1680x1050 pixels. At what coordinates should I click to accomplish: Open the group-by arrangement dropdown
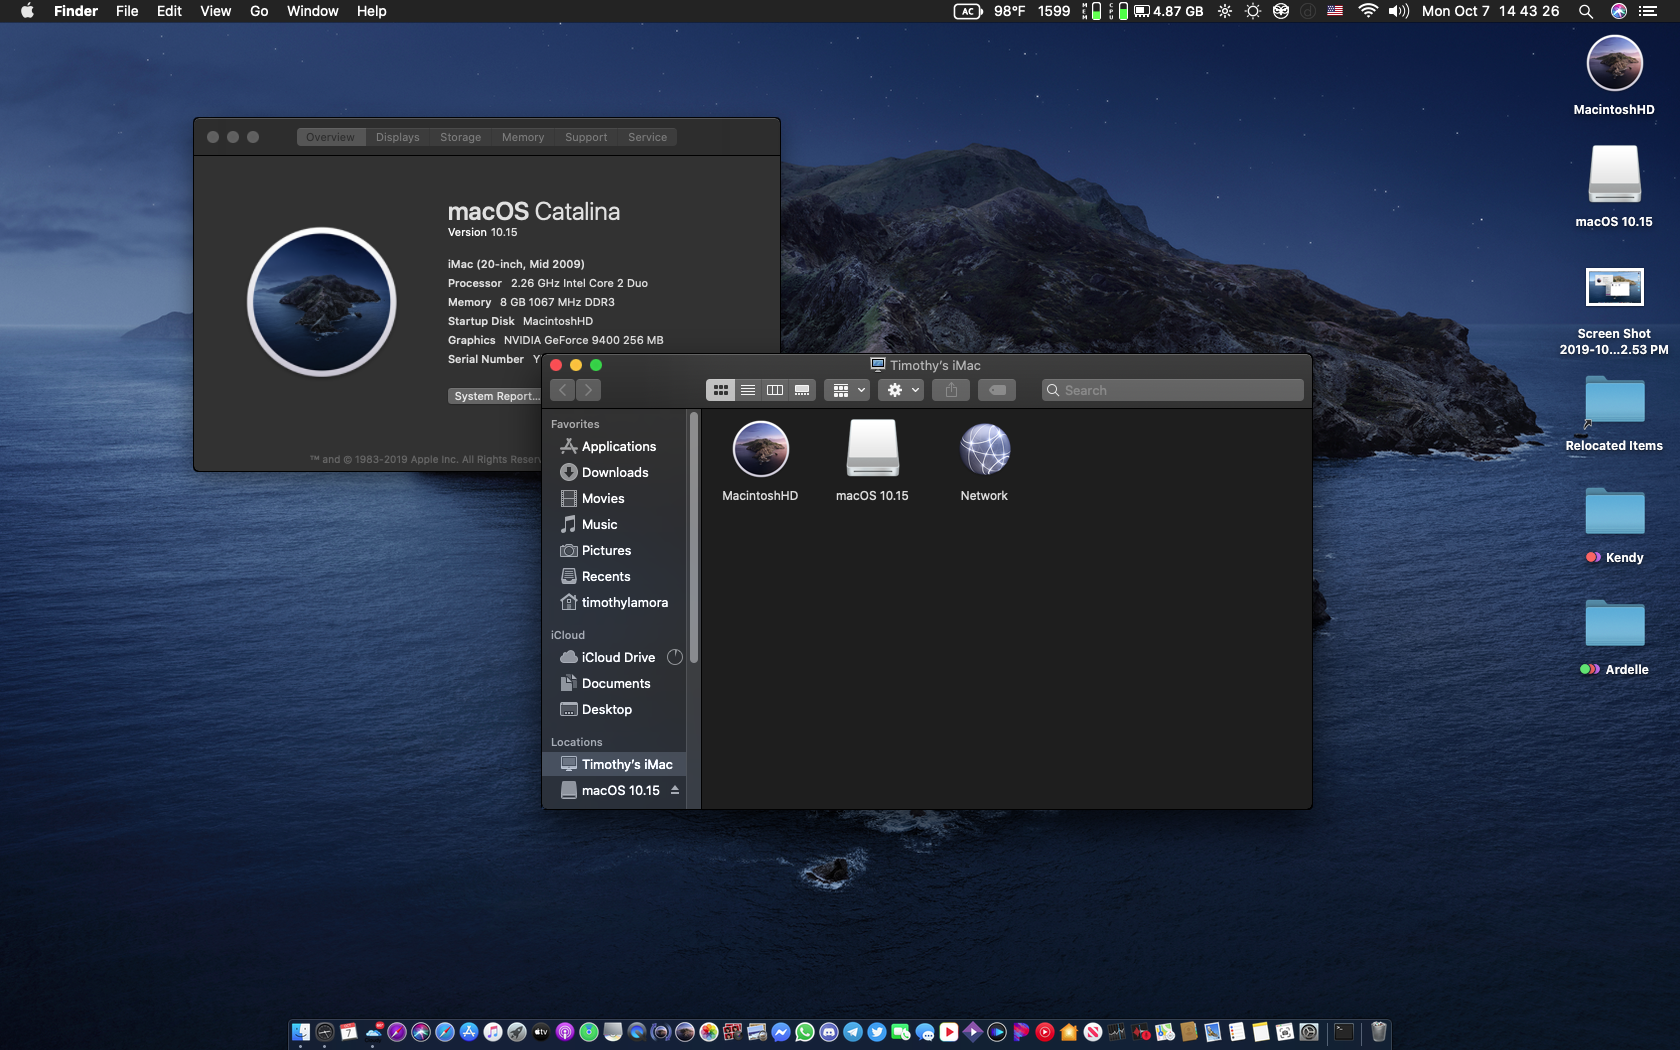click(847, 390)
